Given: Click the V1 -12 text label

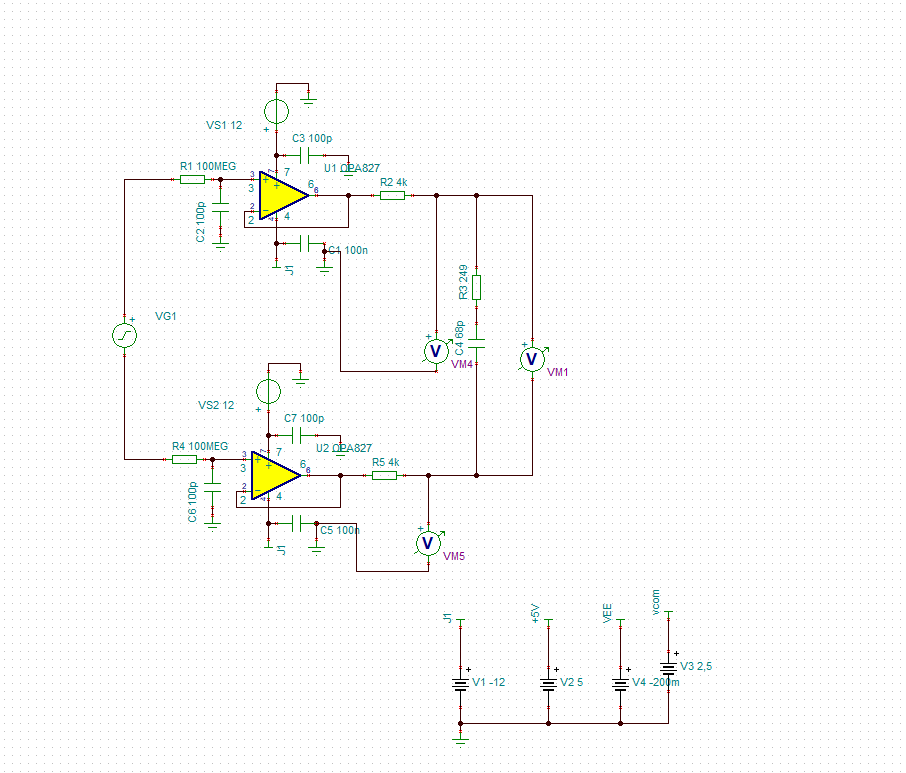Looking at the screenshot, I should [488, 682].
